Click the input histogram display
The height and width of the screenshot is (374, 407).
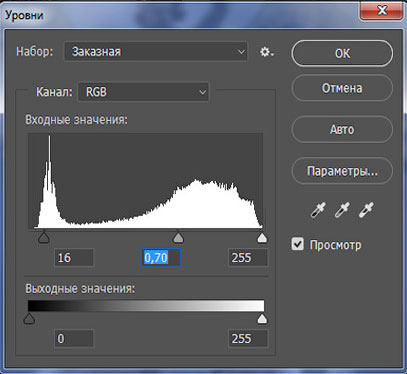tap(145, 181)
